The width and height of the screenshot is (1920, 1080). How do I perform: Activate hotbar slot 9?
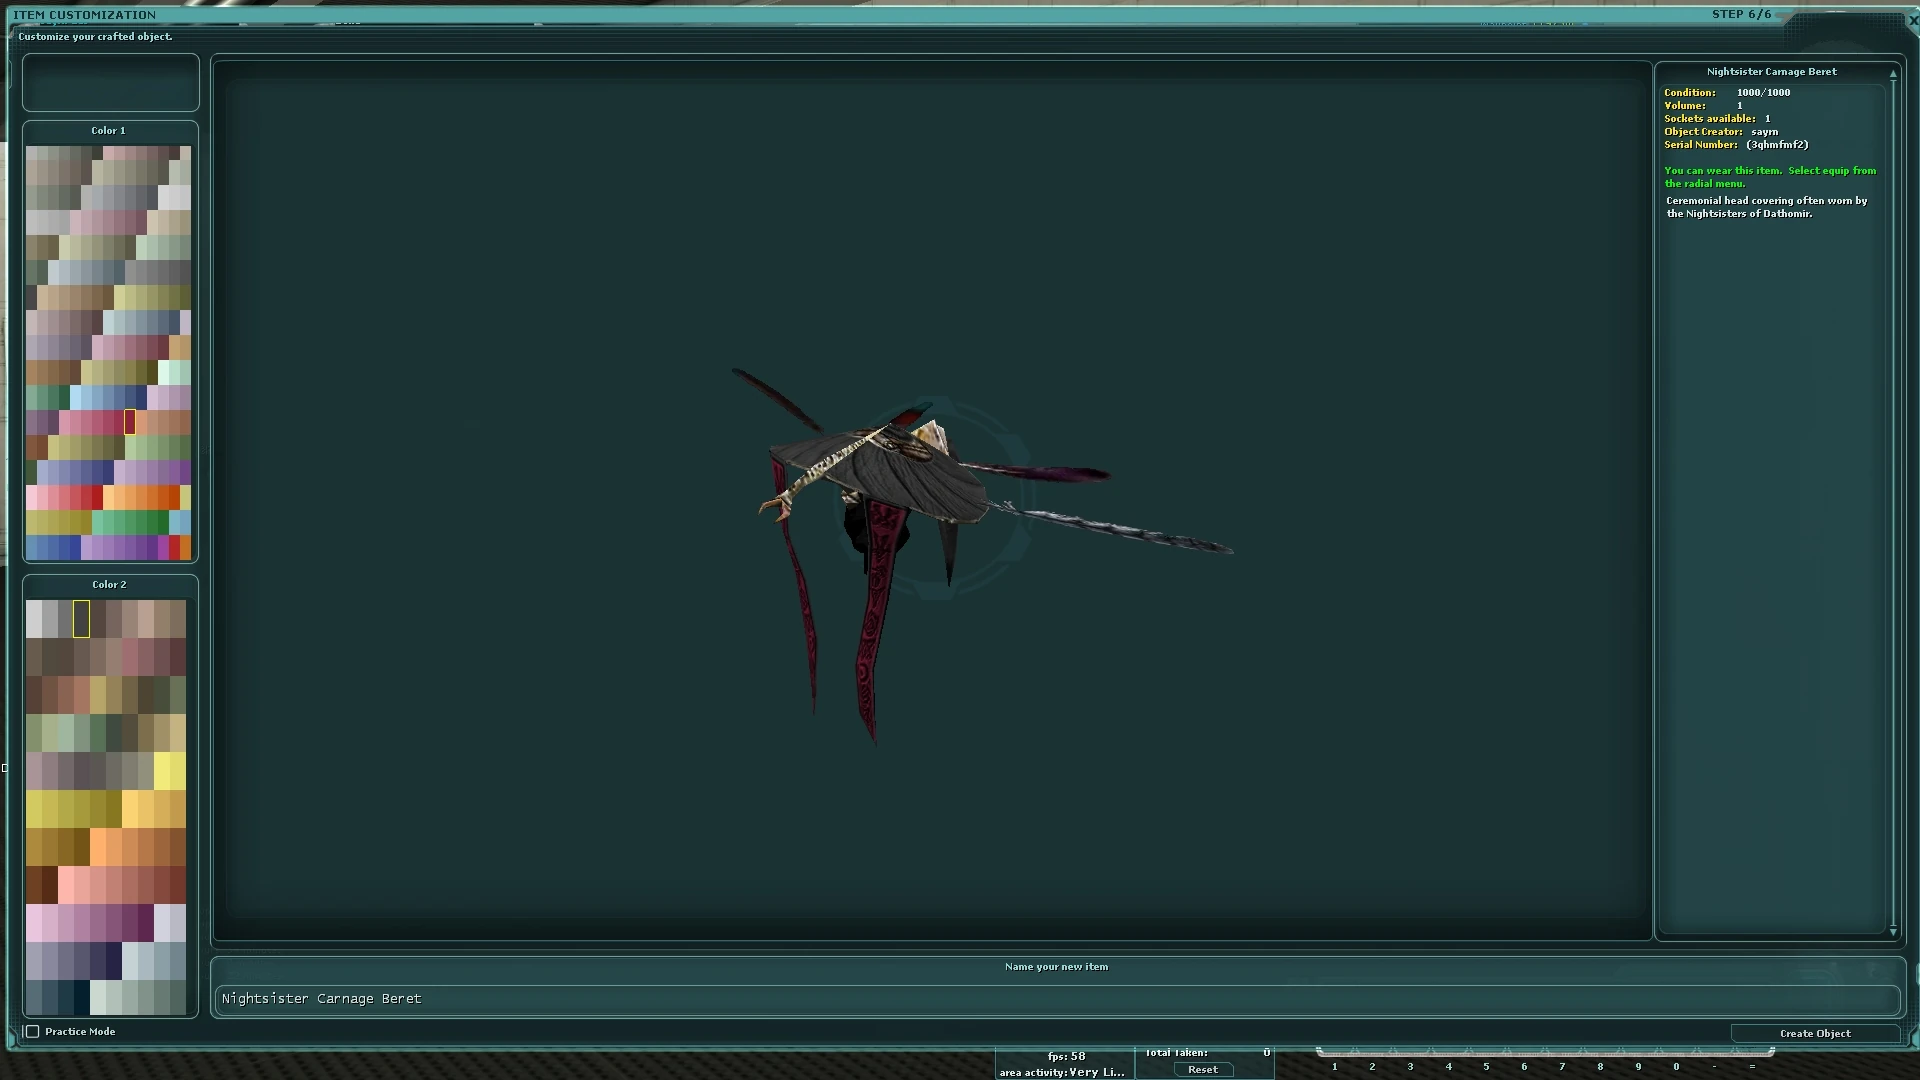[x=1638, y=1066]
